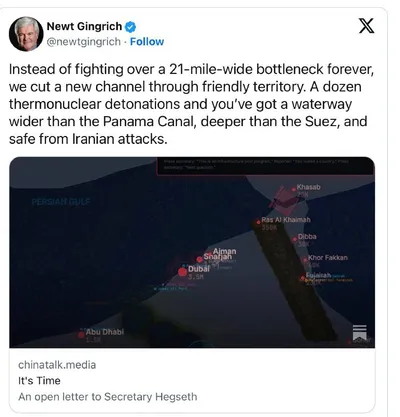Click the Newt Gingrich display name

84,26
